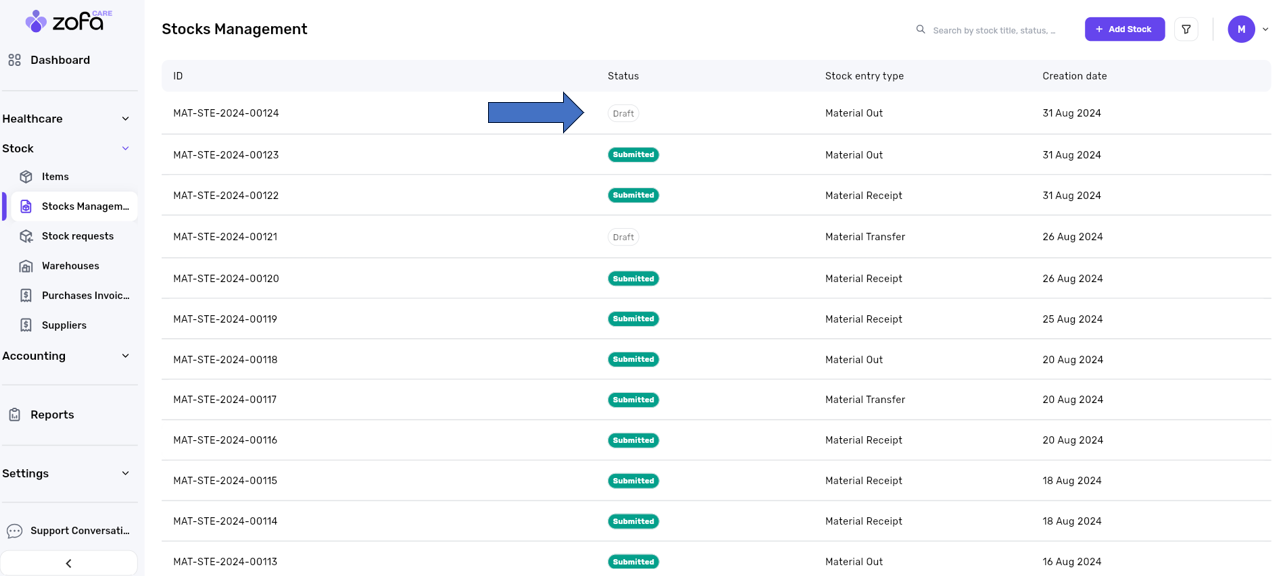
Task: Expand the Accounting menu section
Action: [x=125, y=356]
